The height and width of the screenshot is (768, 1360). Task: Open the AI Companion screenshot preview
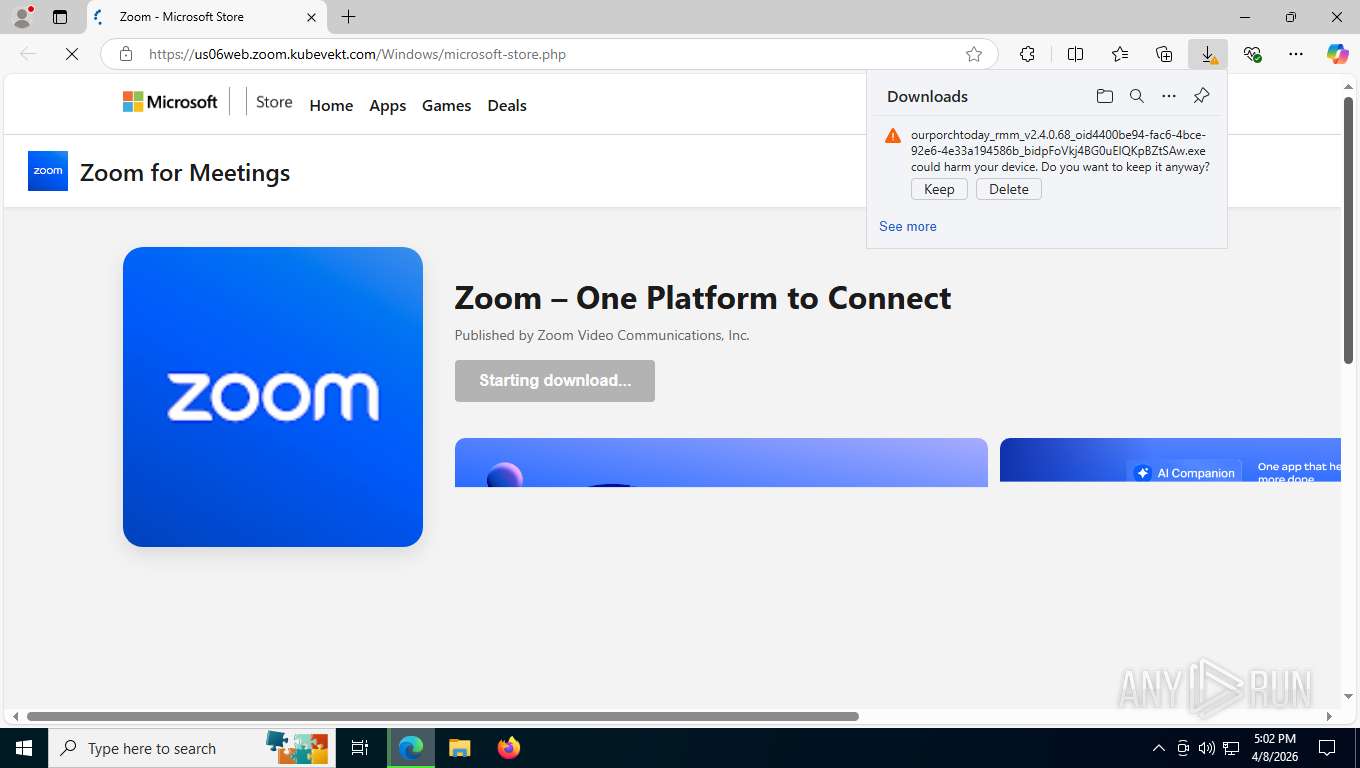[1170, 460]
